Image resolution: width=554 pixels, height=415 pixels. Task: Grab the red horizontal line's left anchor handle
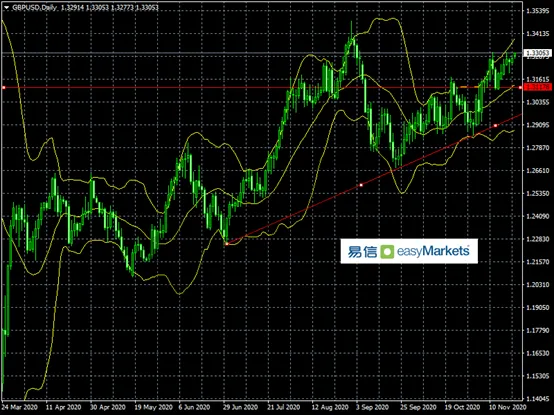coord(4,87)
